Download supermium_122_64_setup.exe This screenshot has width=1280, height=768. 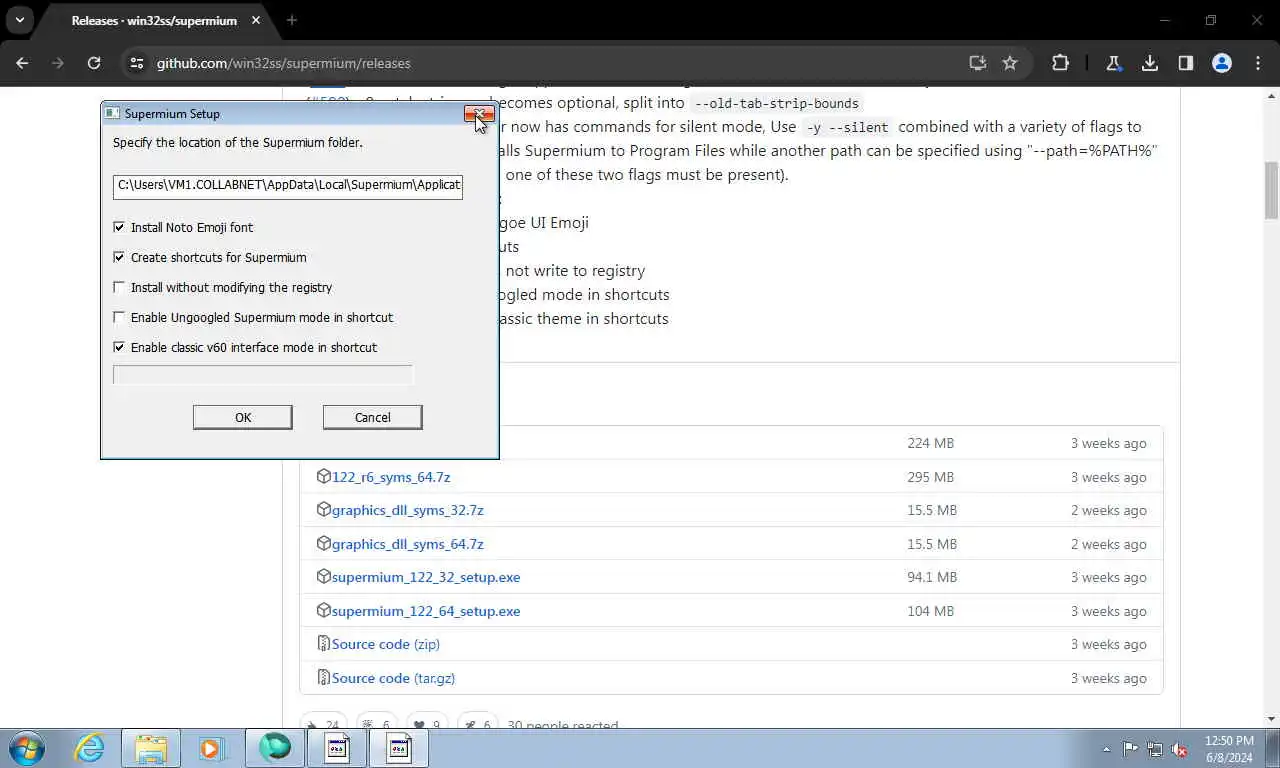[x=426, y=611]
